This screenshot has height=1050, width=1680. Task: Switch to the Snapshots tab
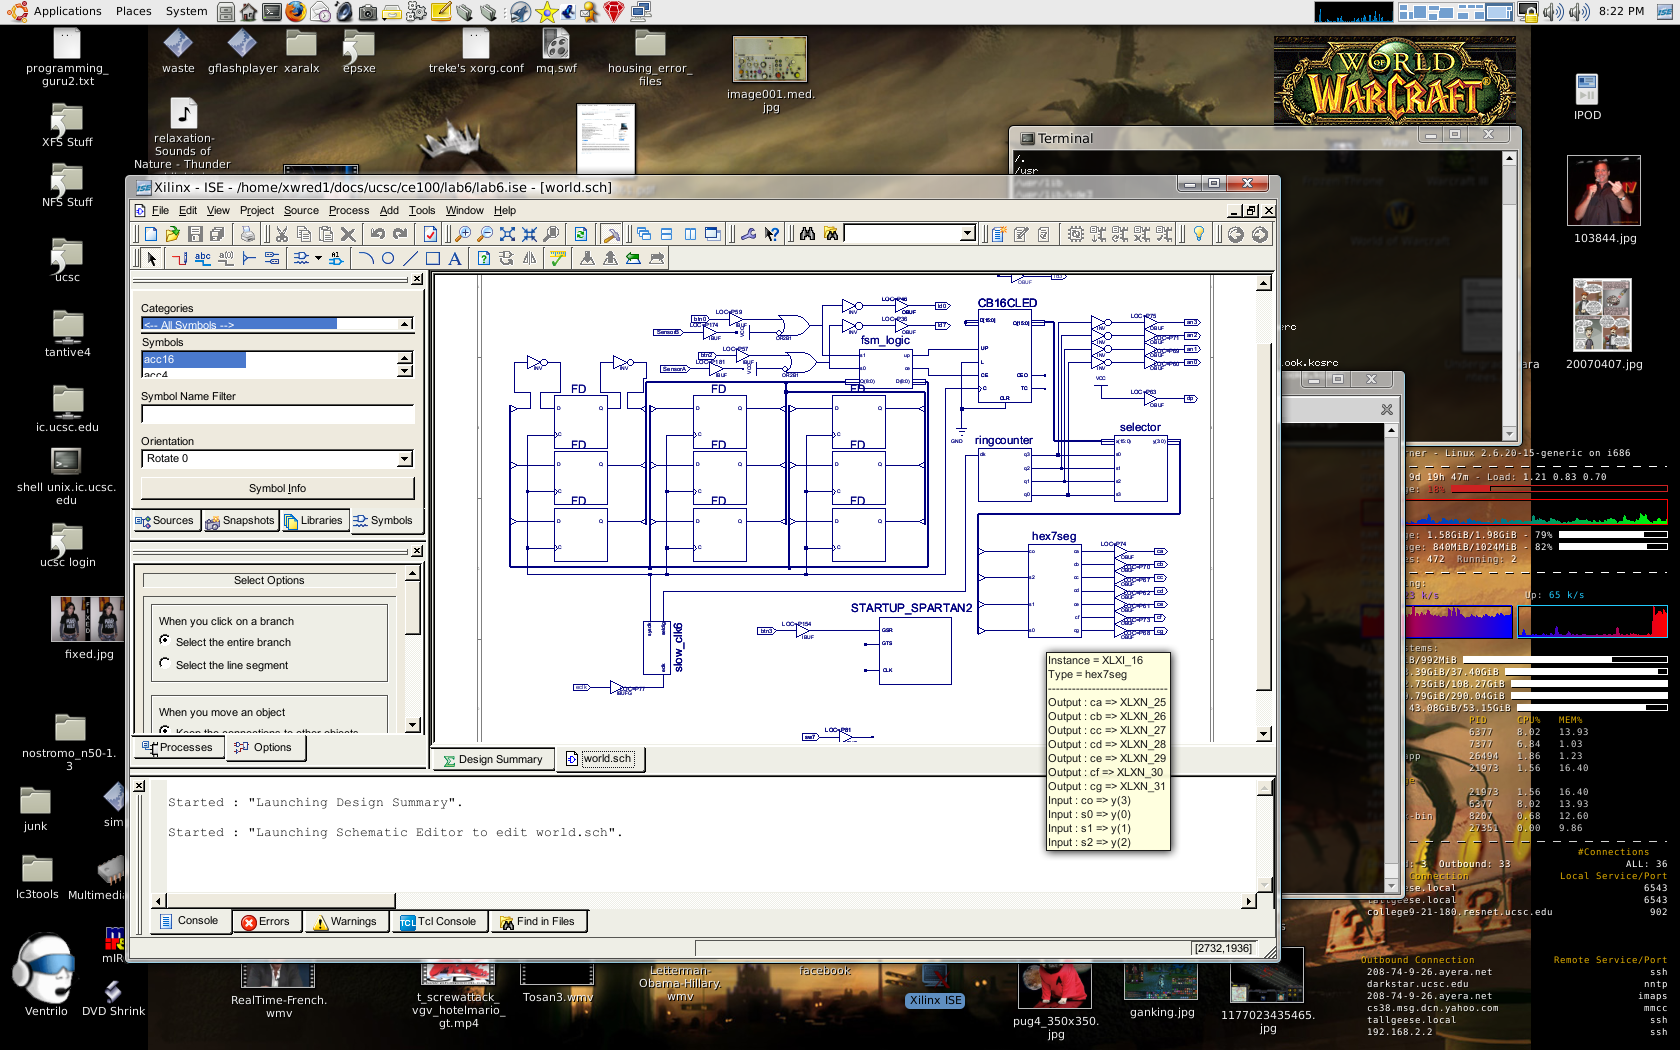240,521
